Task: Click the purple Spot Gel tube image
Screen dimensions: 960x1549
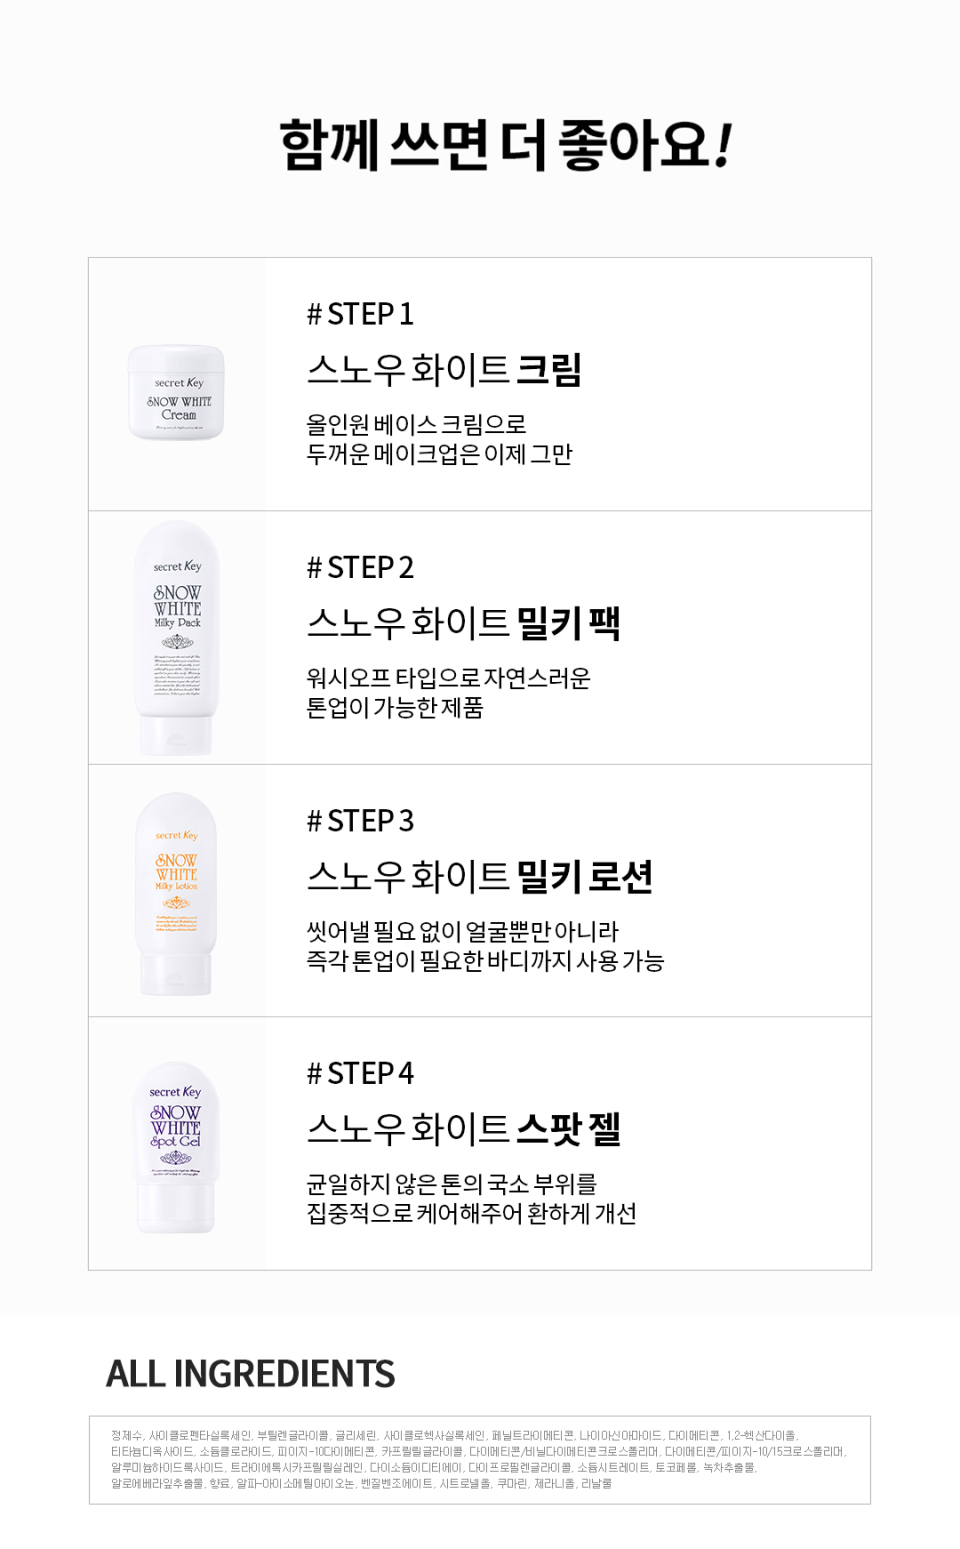Action: point(176,1148)
